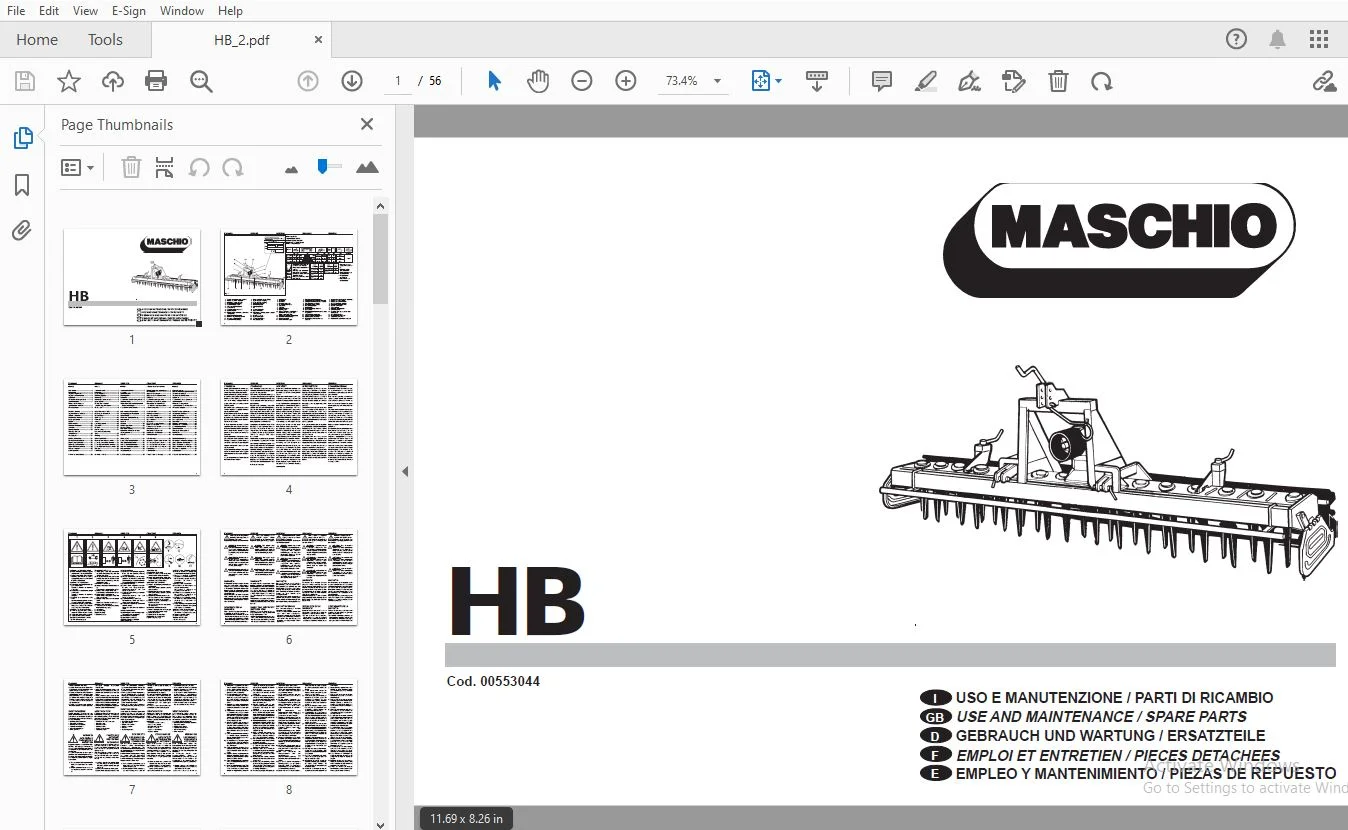Choose the Selection arrow tool
1348x830 pixels.
494,82
